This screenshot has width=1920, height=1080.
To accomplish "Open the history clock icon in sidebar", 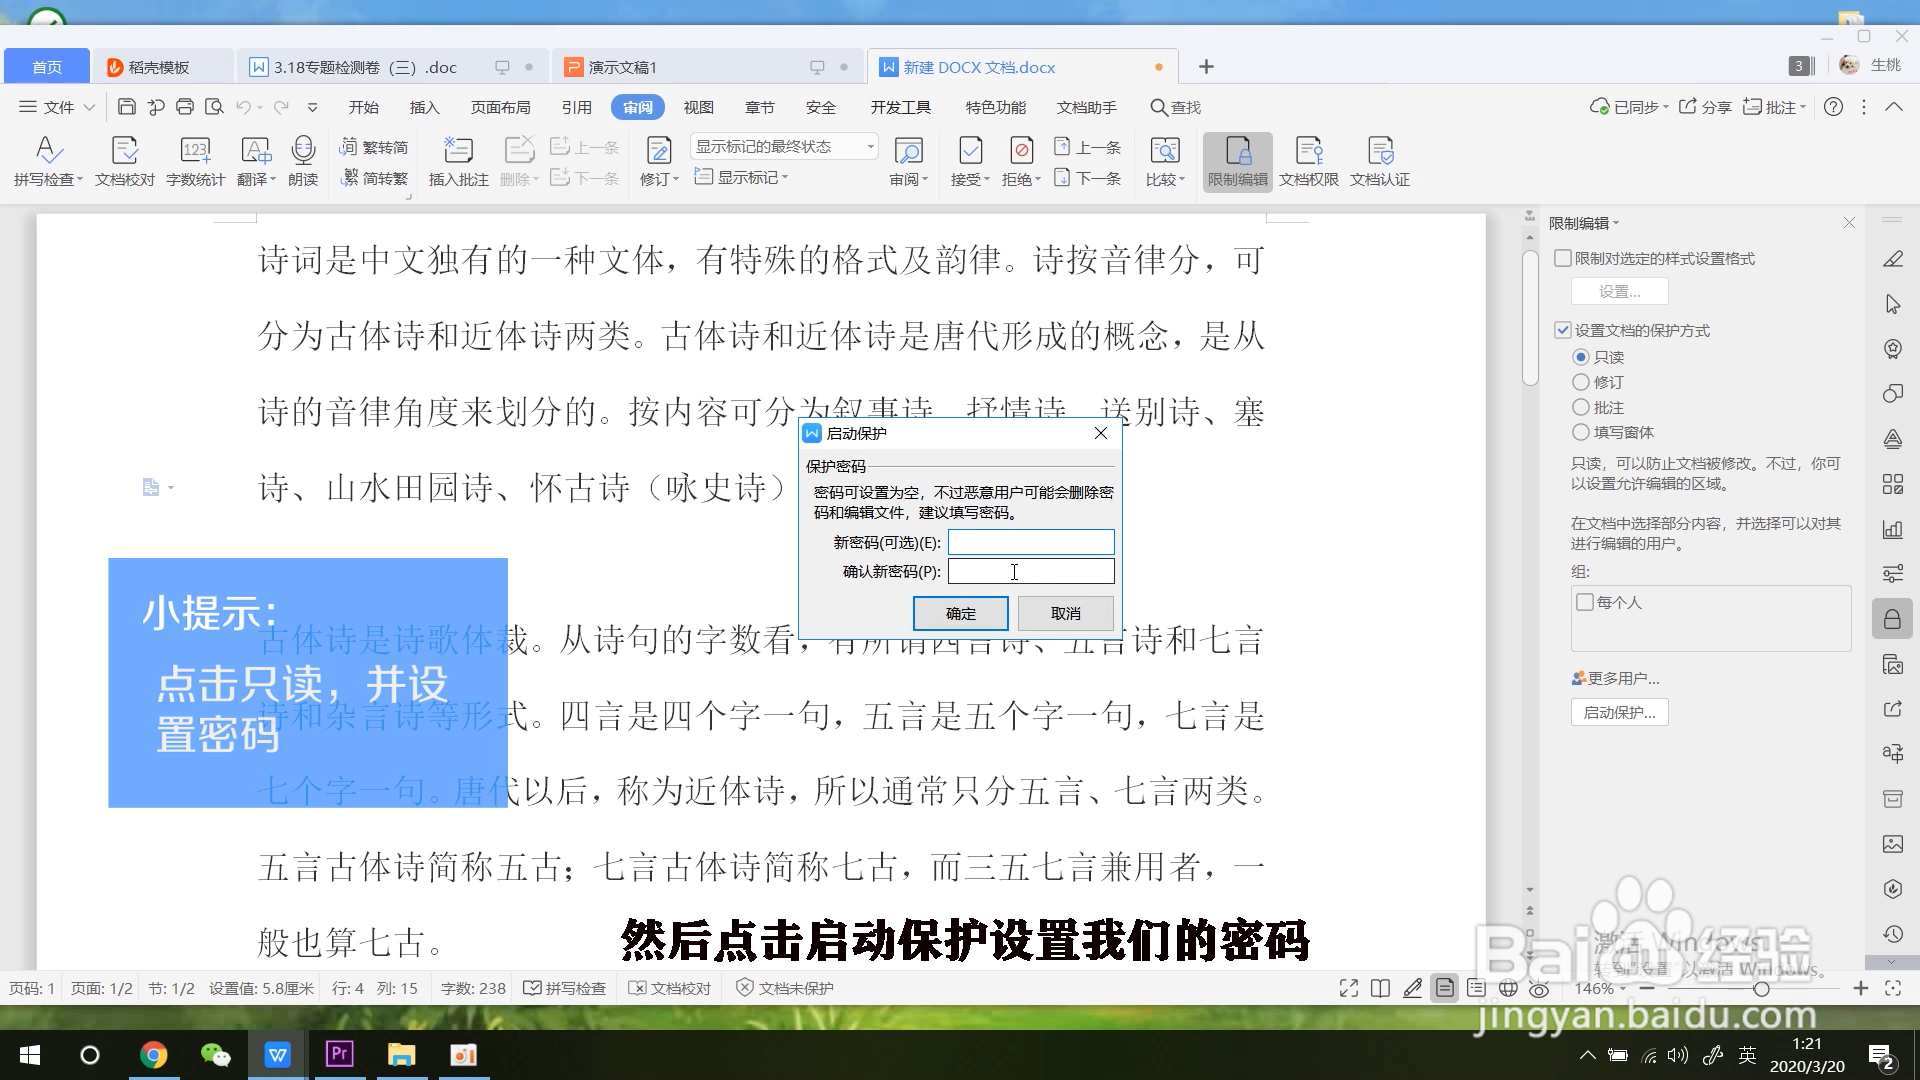I will point(1892,934).
